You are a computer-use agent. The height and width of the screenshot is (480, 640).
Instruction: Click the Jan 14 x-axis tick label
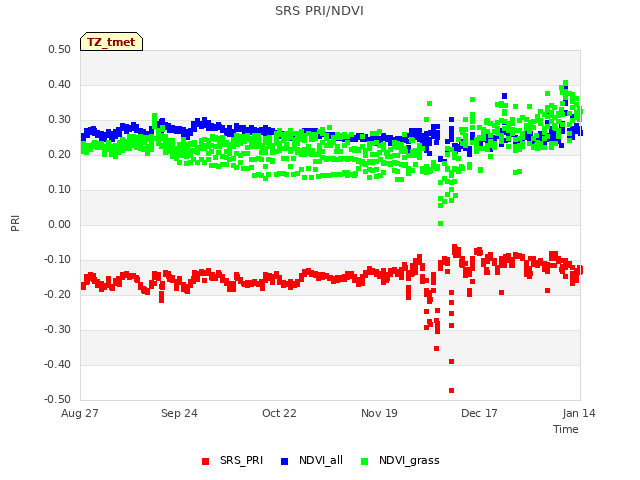[579, 413]
